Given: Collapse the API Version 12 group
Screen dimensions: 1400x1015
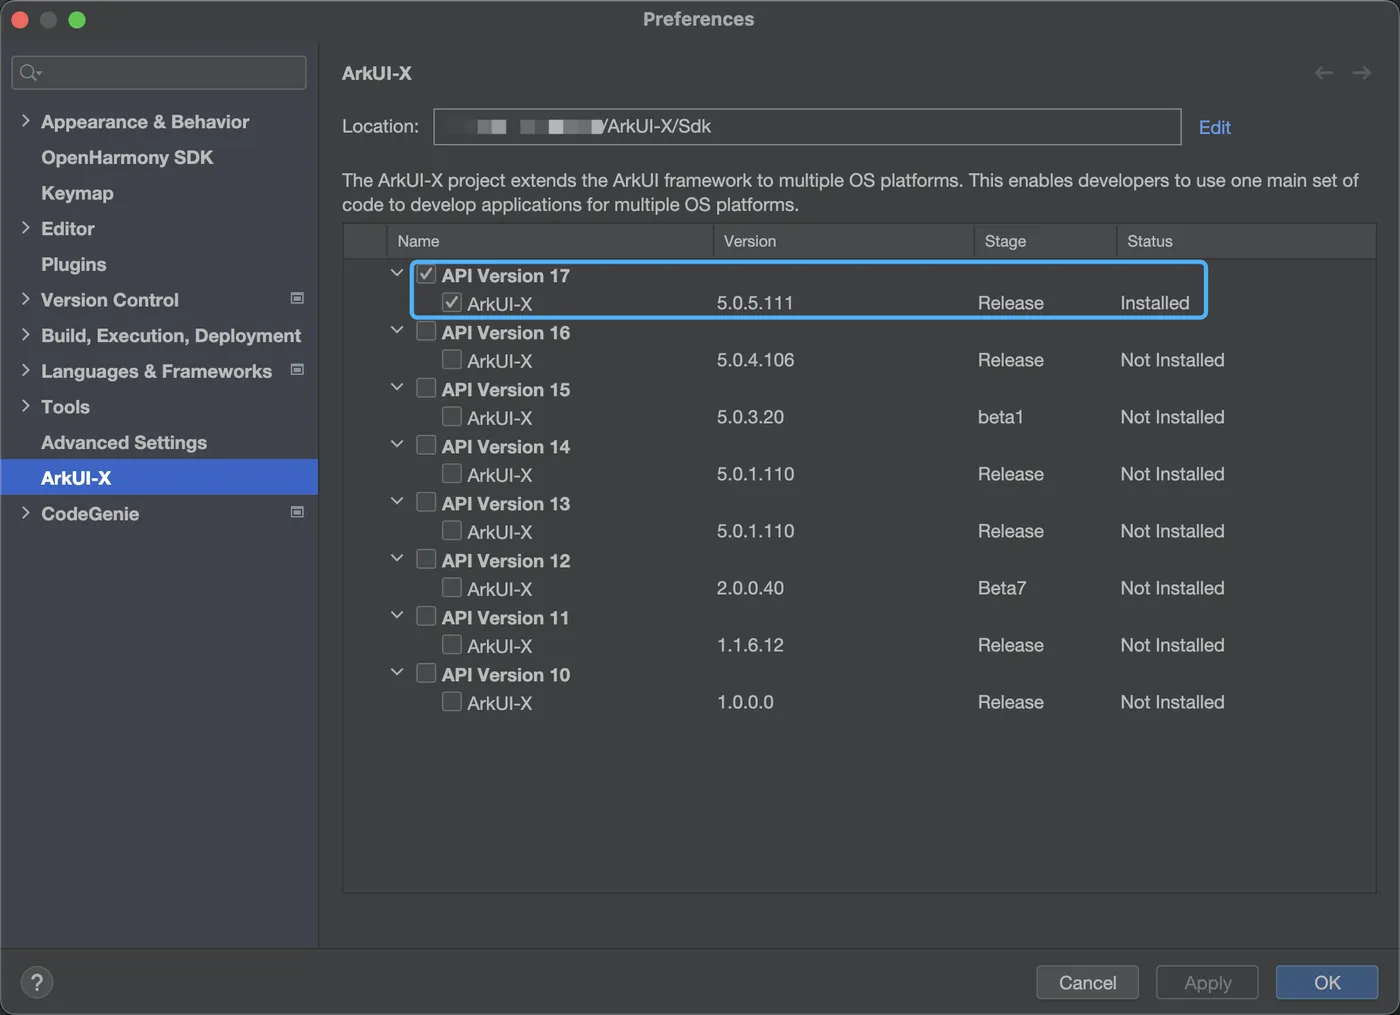Looking at the screenshot, I should 397,558.
